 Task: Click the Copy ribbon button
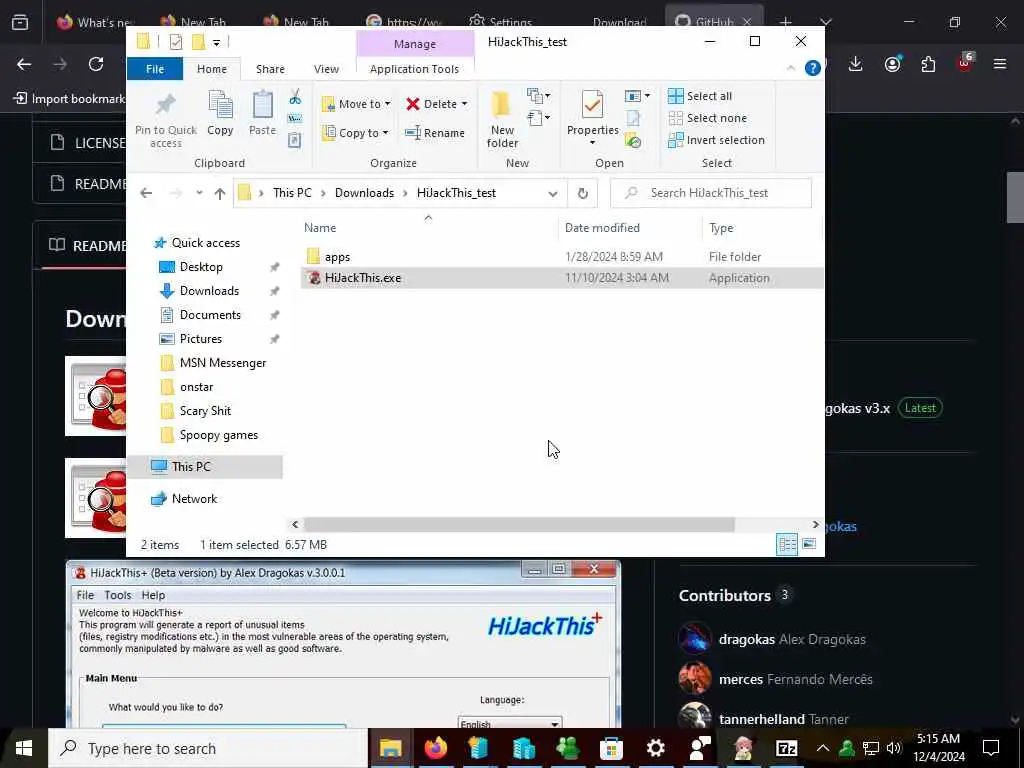click(220, 114)
